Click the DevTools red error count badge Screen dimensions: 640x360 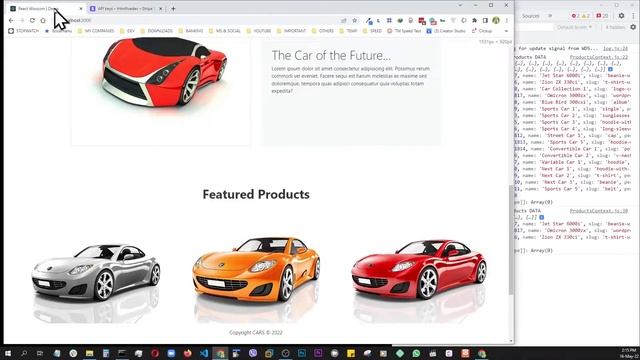[576, 16]
